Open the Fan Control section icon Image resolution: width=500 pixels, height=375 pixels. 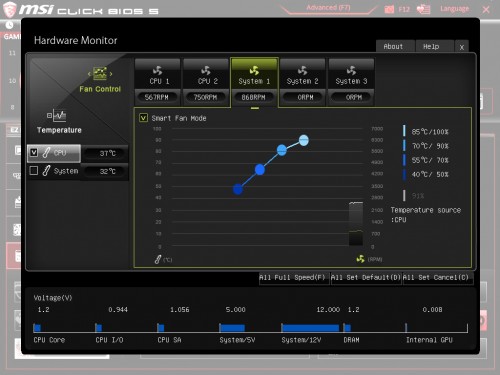point(100,73)
